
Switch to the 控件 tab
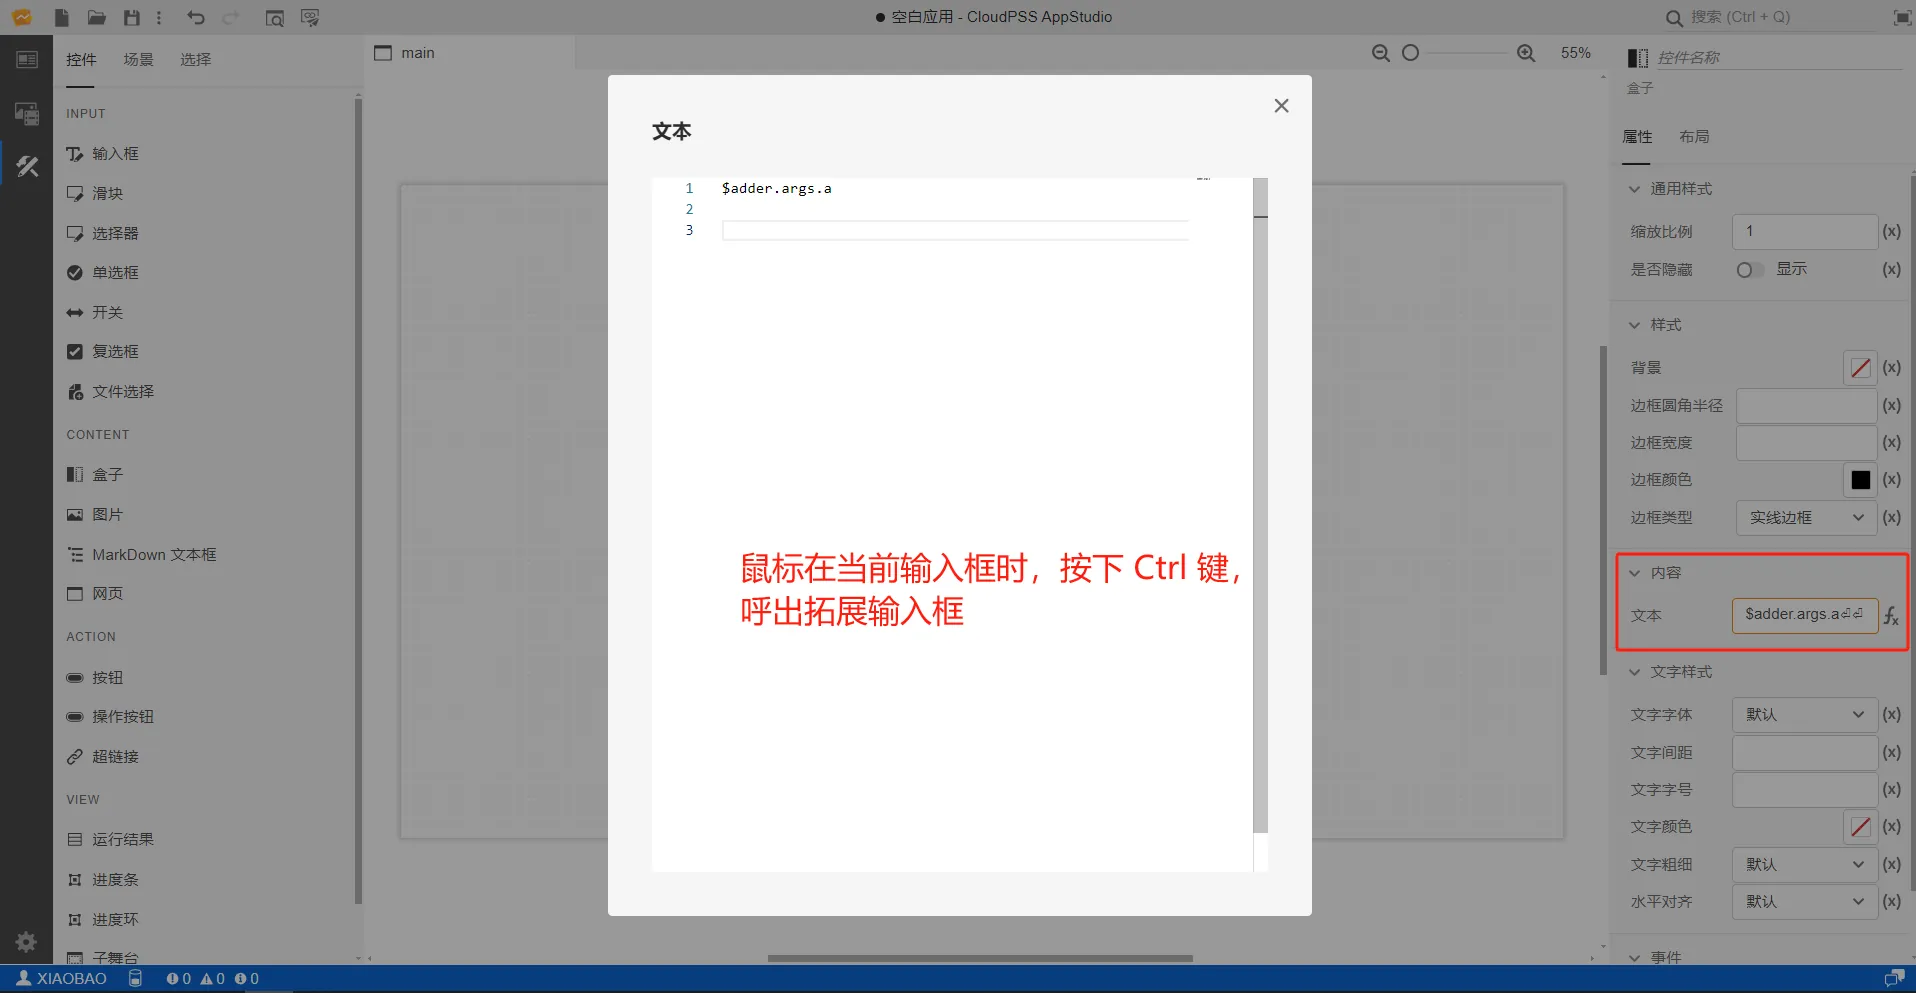[81, 60]
